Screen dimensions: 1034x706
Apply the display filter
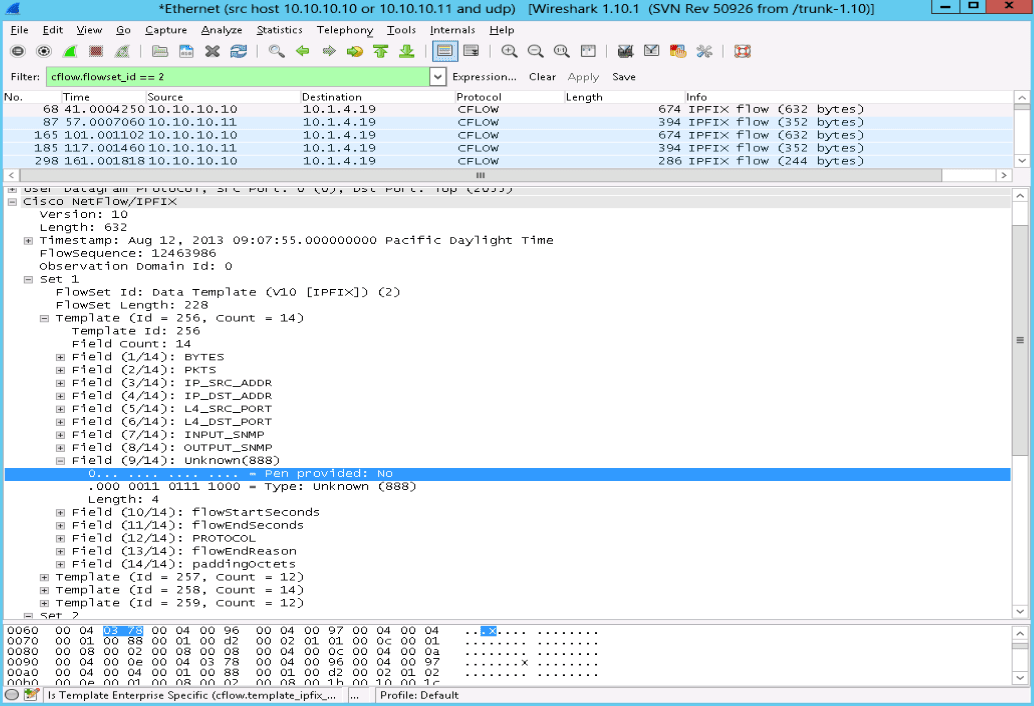tap(583, 77)
